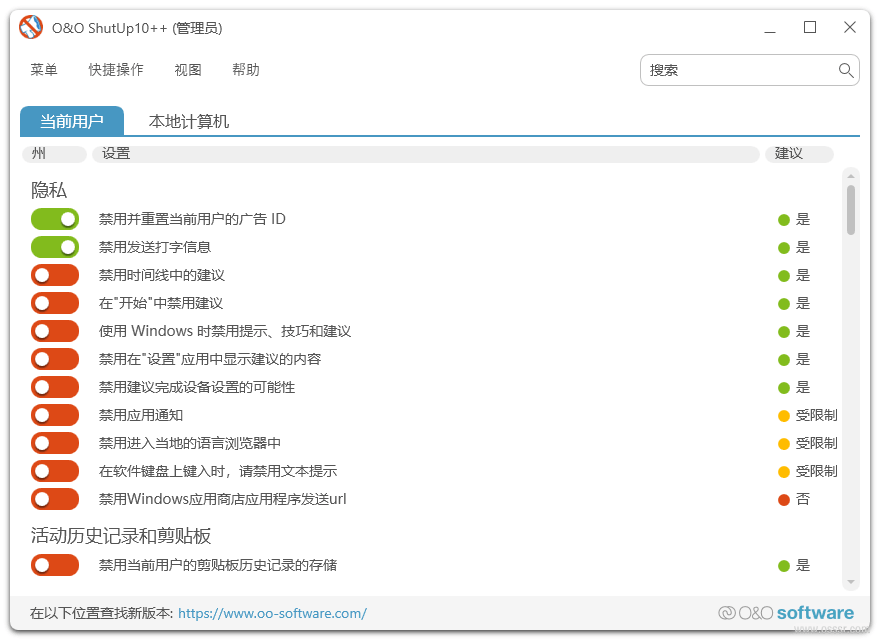Click green recommendation dot for 禁用并重置当前用户的广告 ID
This screenshot has width=880, height=640.
click(x=784, y=220)
